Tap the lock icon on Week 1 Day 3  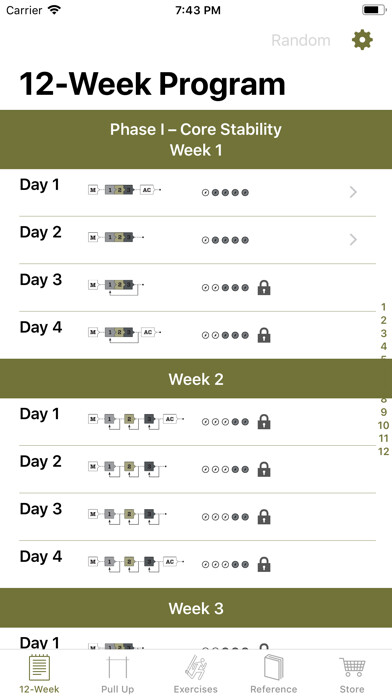click(264, 288)
